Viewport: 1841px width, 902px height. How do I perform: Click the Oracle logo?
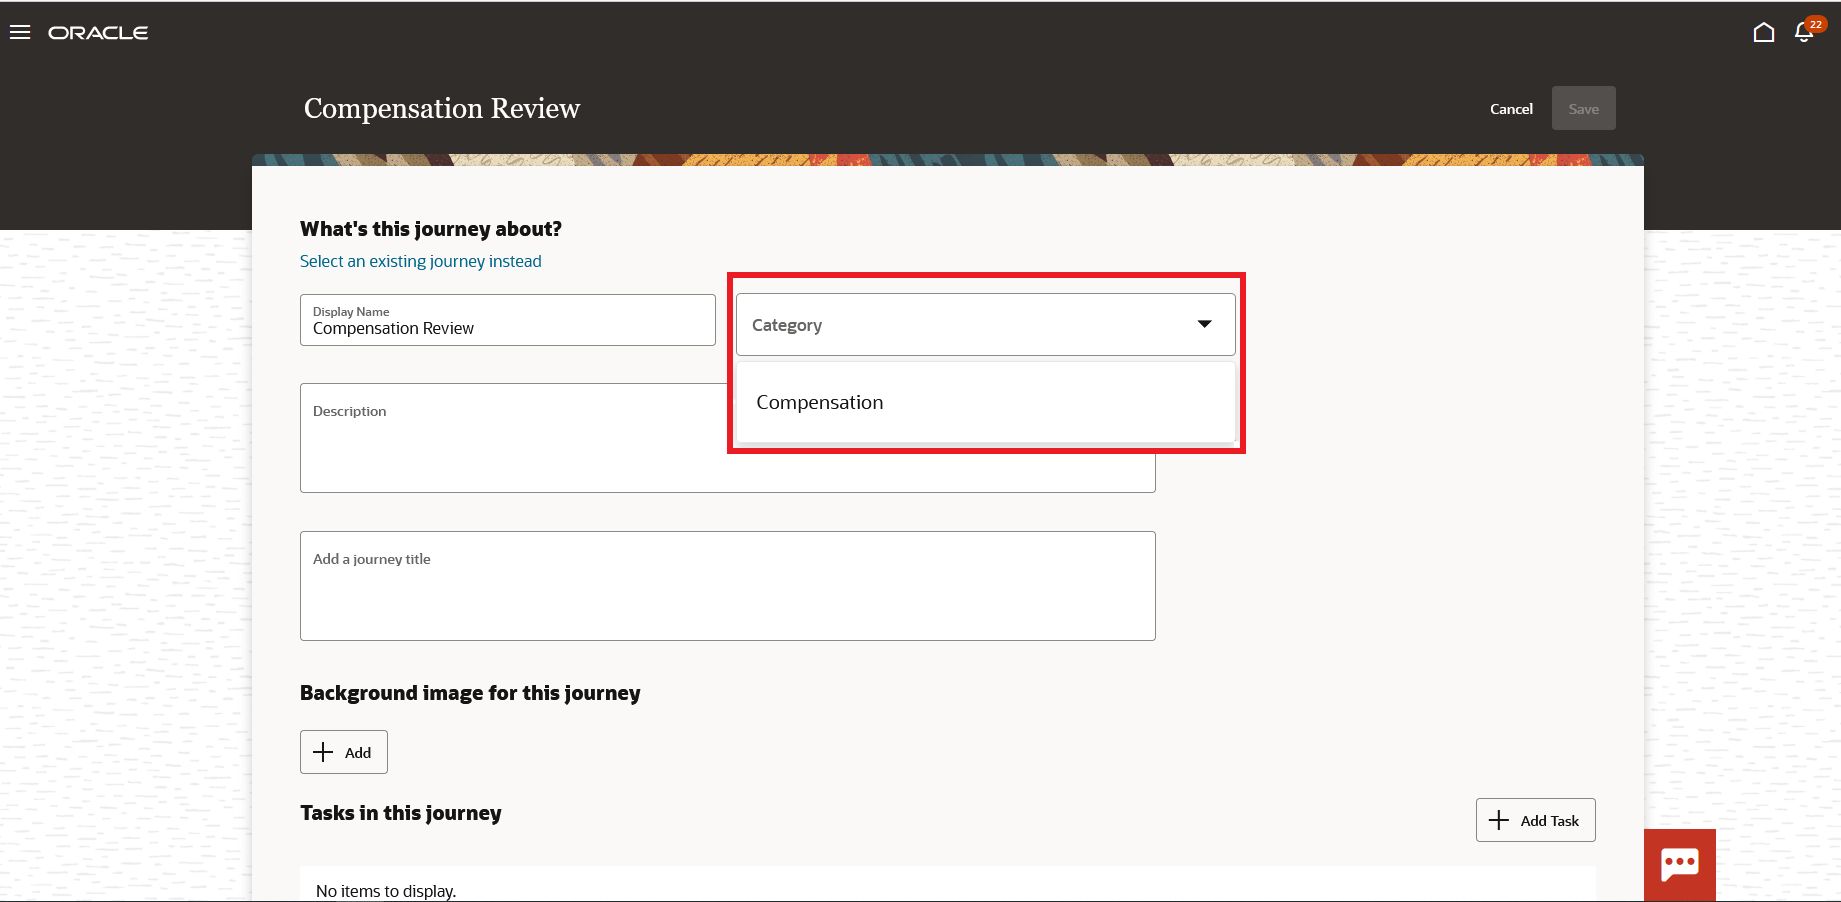pyautogui.click(x=98, y=33)
